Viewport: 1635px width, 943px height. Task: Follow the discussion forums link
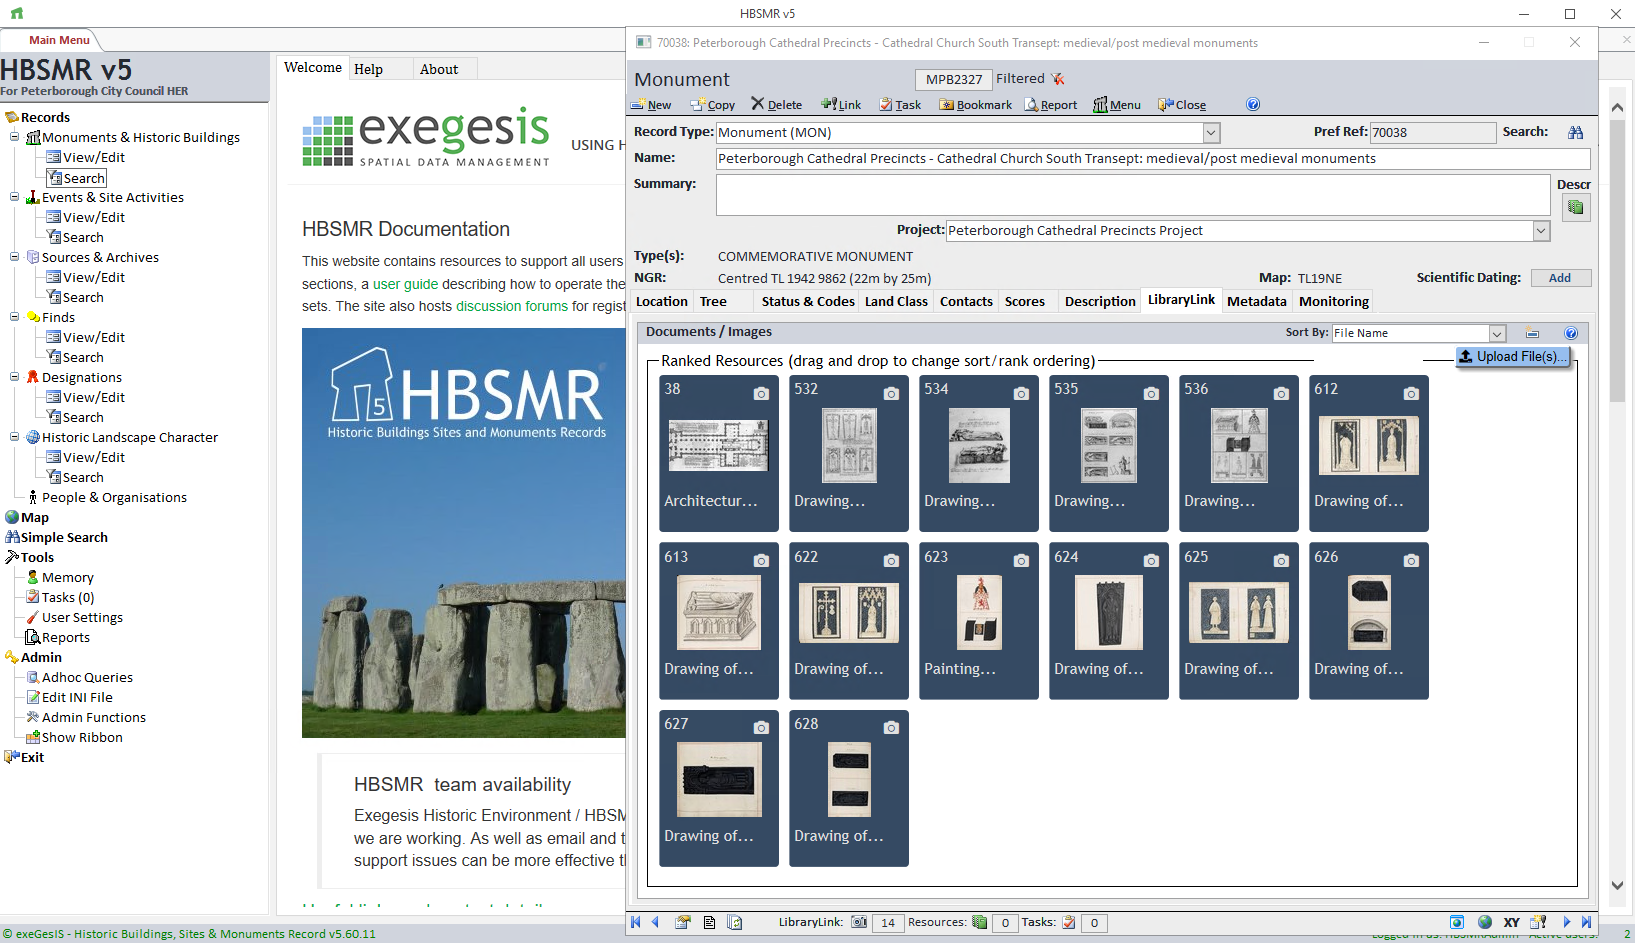click(x=512, y=307)
